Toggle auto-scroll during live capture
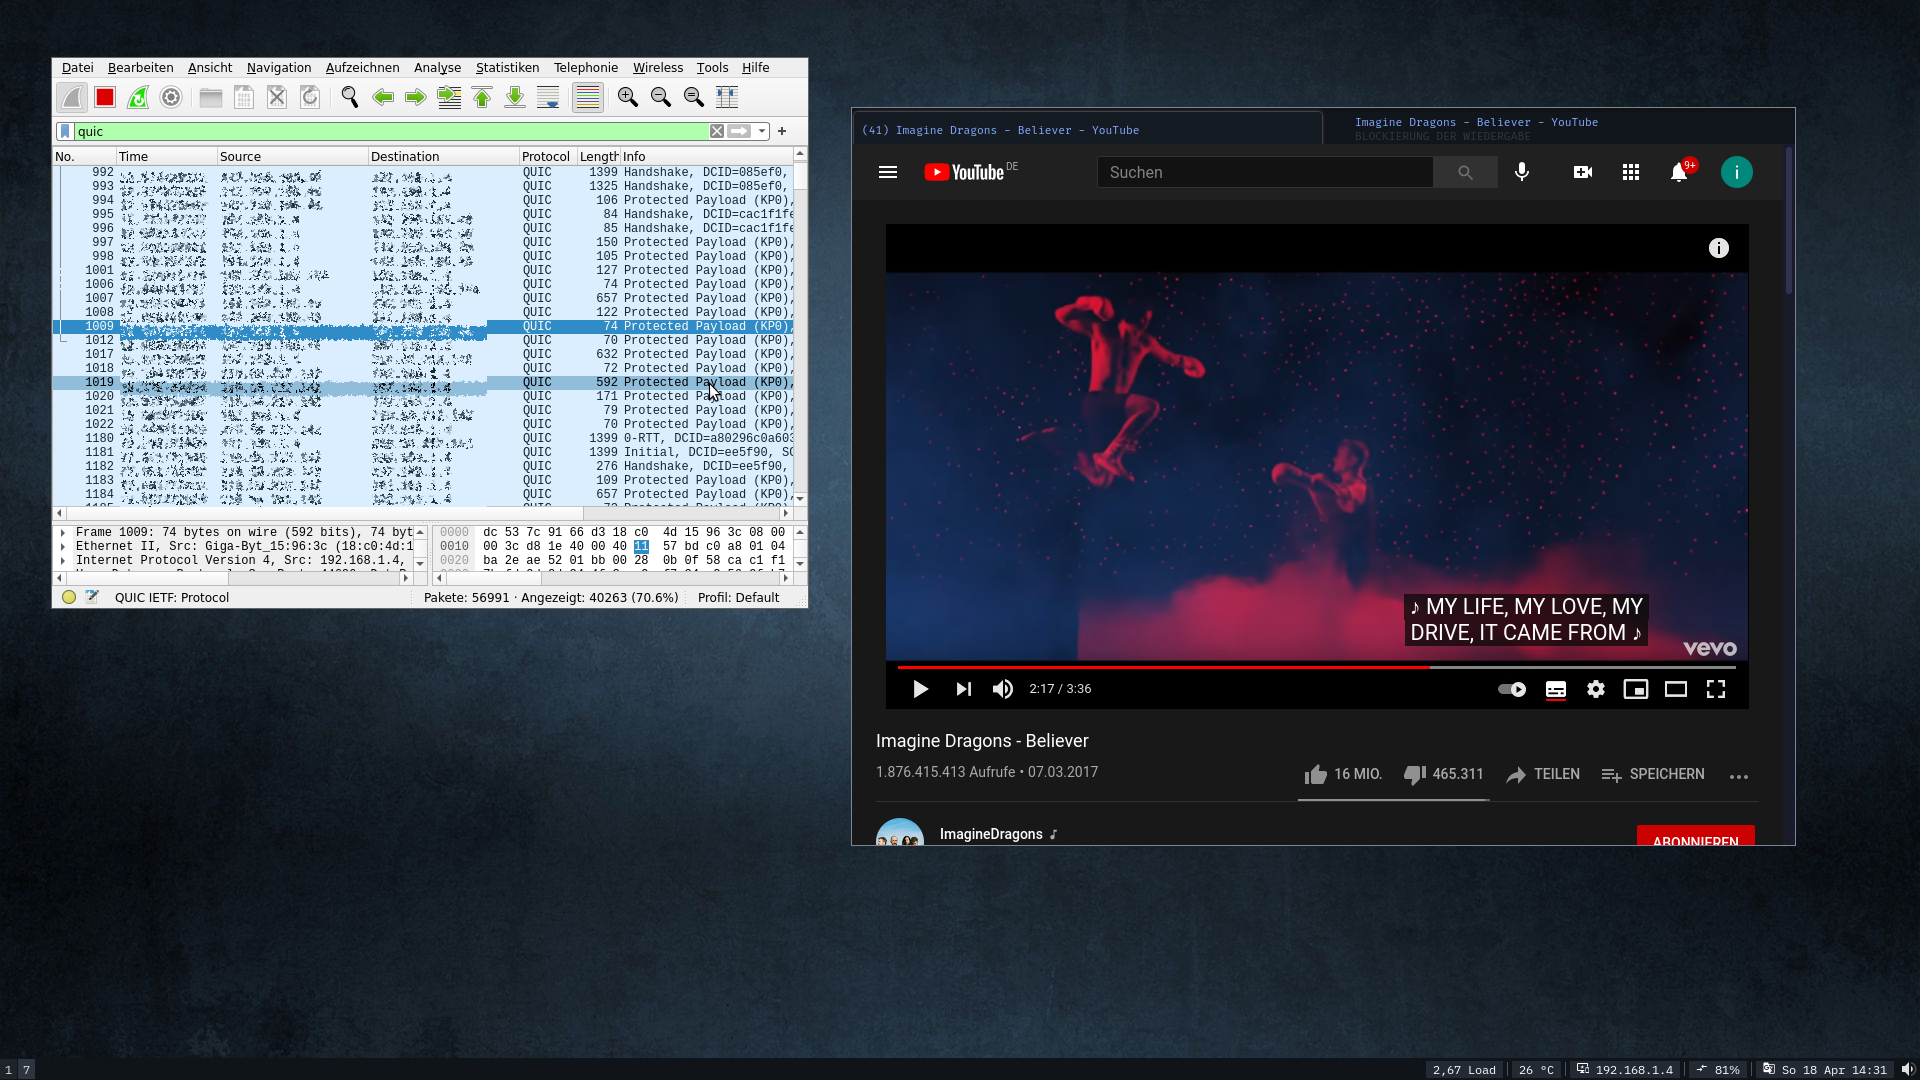The width and height of the screenshot is (1920, 1080). 548,97
